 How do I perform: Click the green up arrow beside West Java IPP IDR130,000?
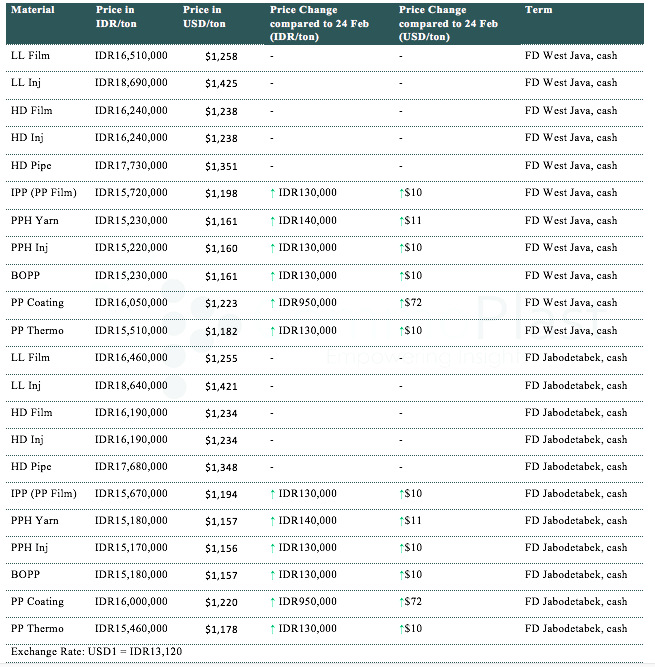(x=273, y=193)
